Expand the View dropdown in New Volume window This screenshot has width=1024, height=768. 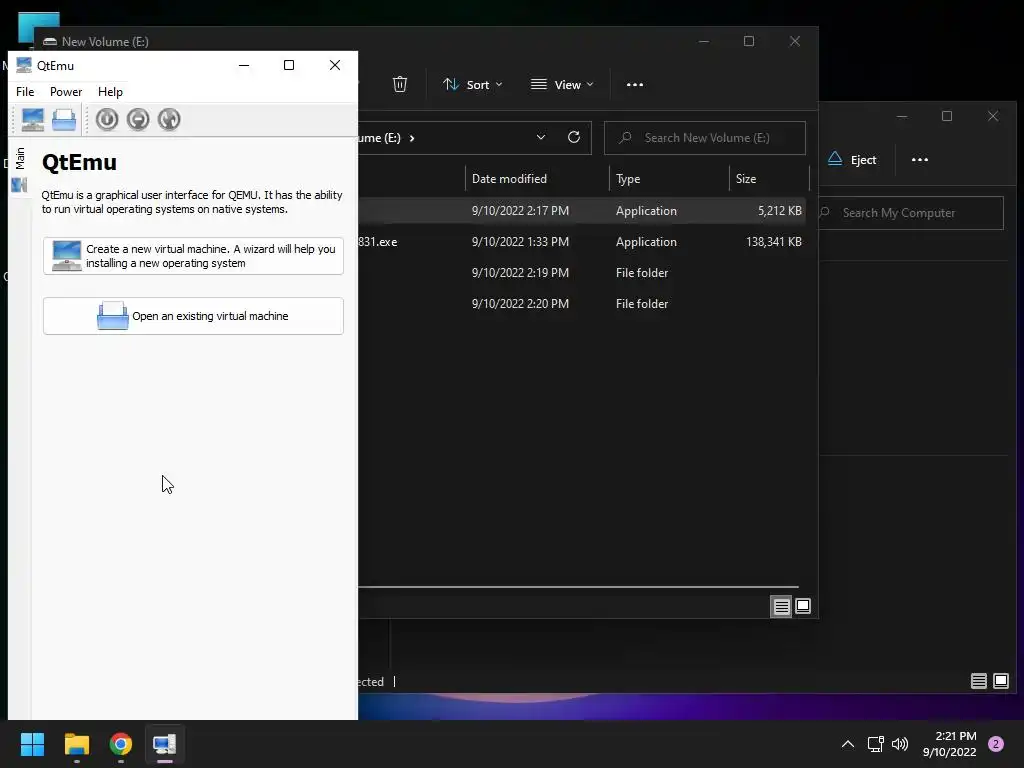562,85
